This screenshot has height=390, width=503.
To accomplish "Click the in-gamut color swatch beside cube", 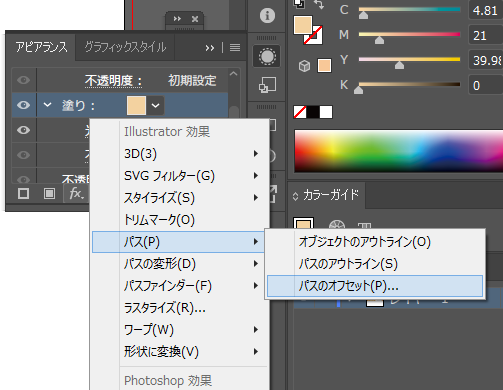I will coord(324,66).
